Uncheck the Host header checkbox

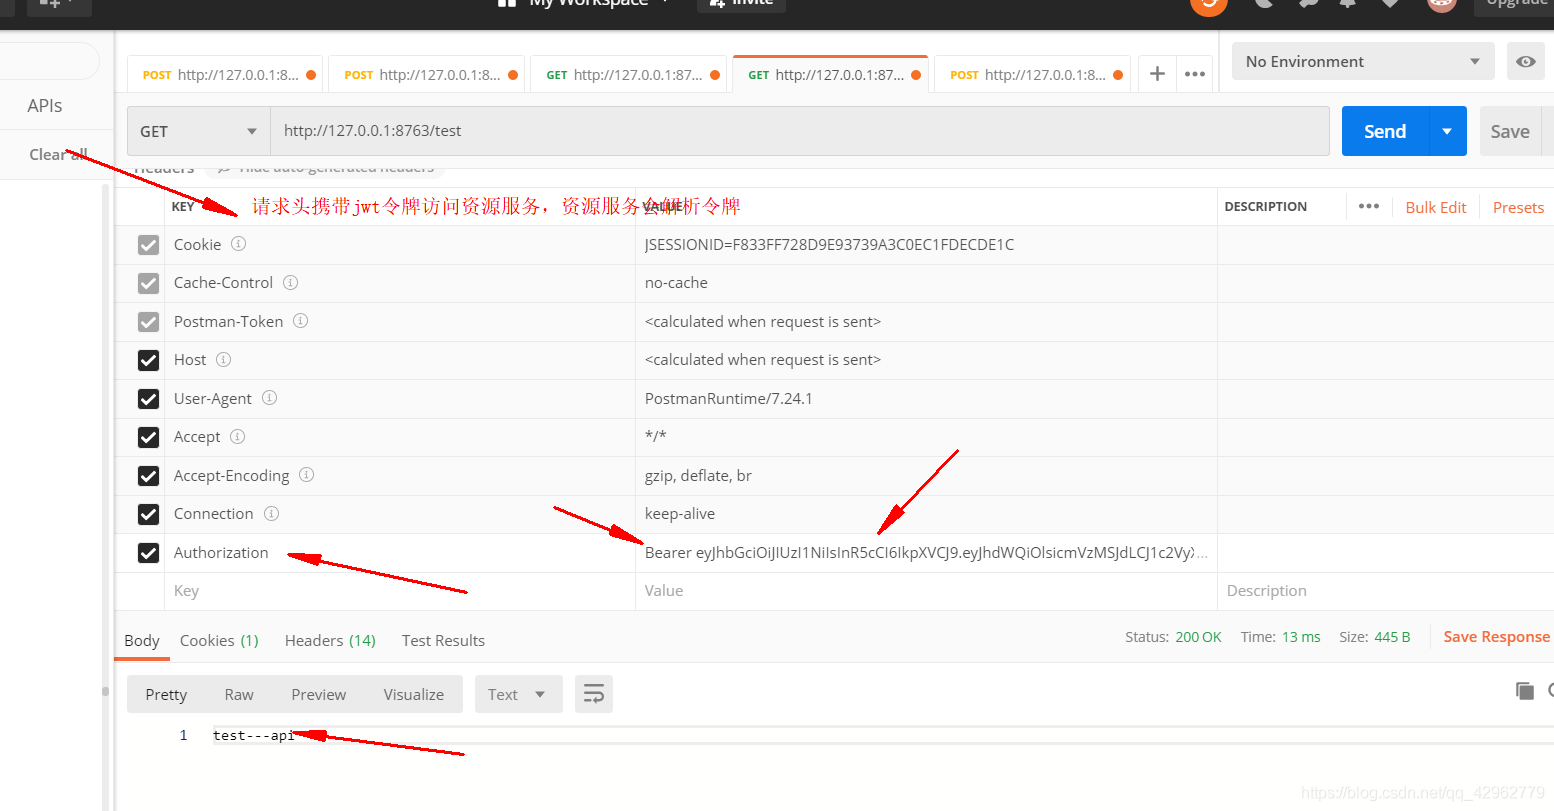(148, 360)
